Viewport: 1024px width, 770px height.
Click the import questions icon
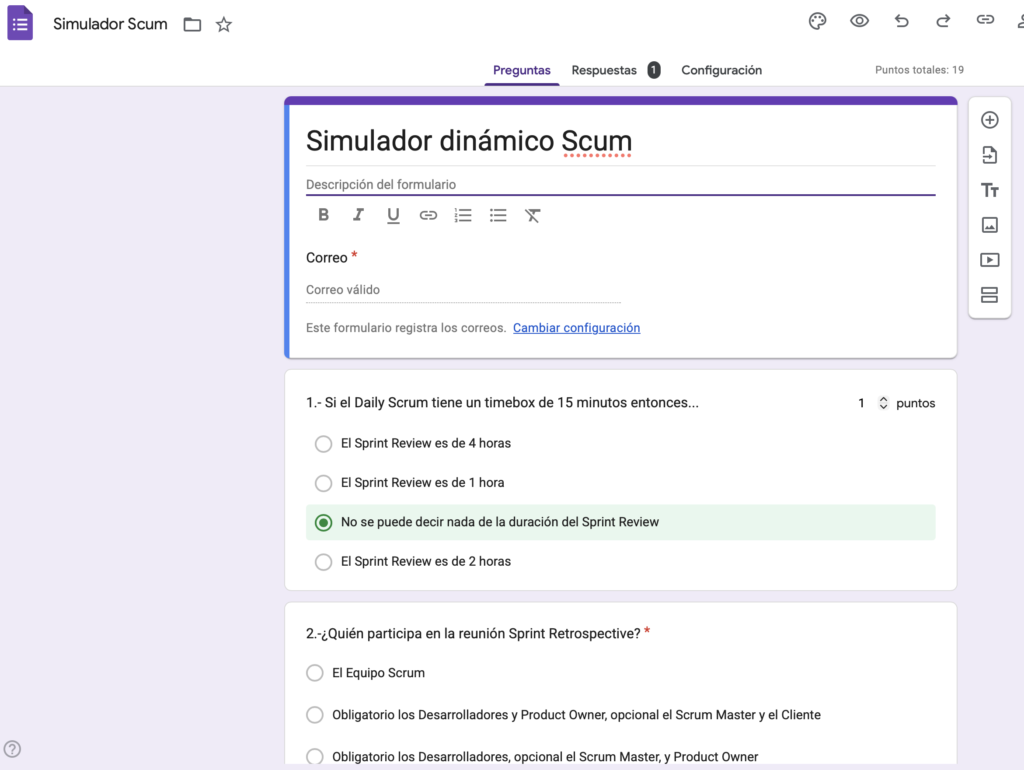click(x=989, y=155)
